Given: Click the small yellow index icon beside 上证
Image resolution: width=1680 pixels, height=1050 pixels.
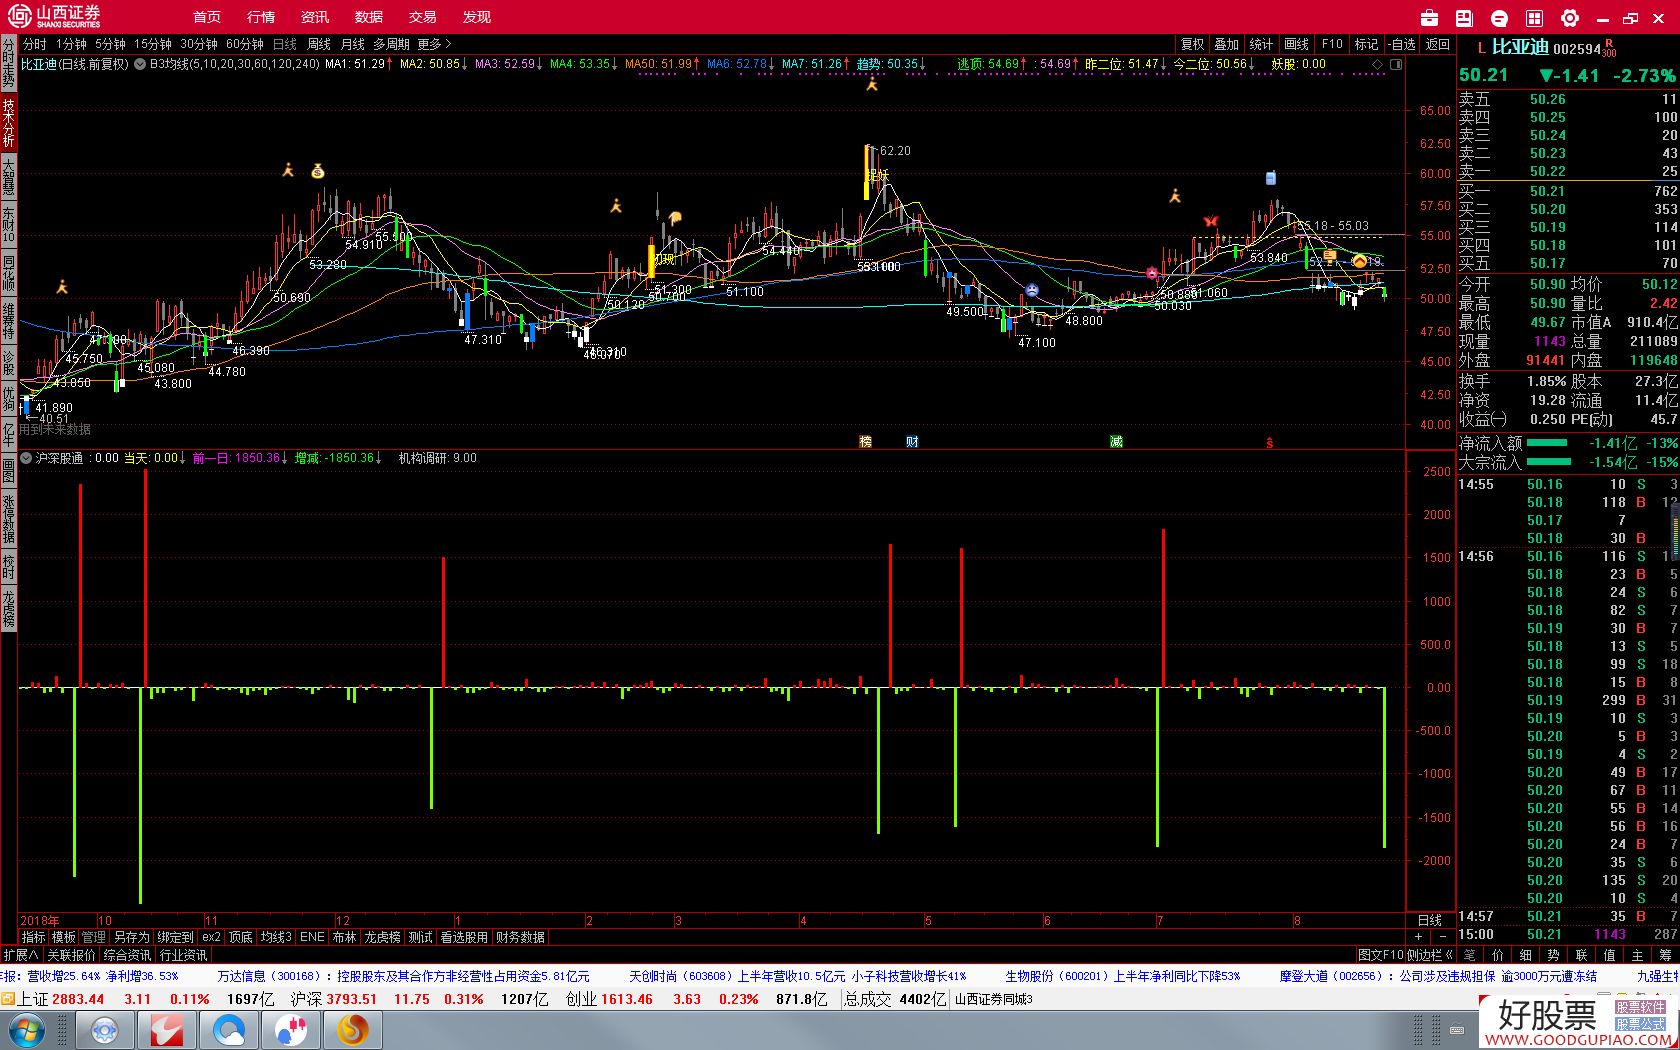Looking at the screenshot, I should [8, 998].
